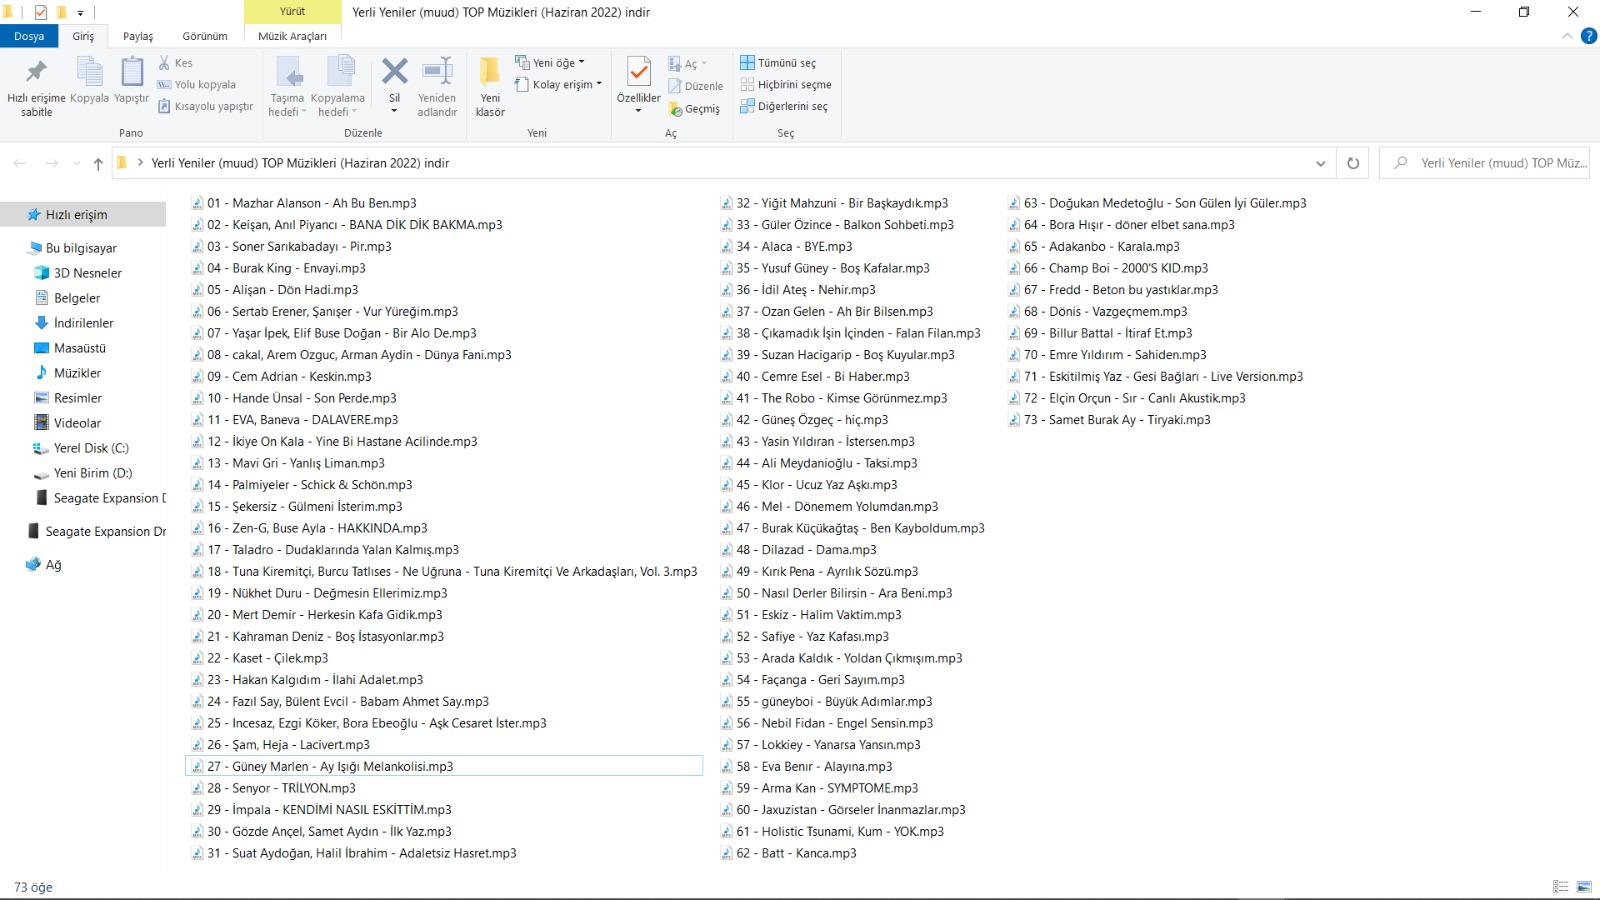Pin folder to Hızlı erişime sabitle
The width and height of the screenshot is (1600, 900).
[x=36, y=87]
